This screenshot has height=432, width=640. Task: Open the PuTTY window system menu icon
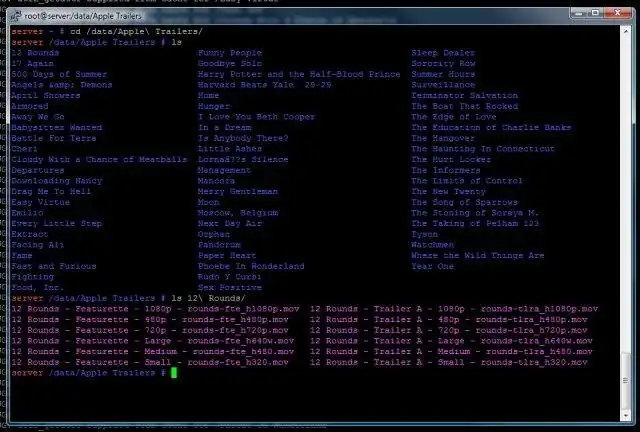point(16,16)
